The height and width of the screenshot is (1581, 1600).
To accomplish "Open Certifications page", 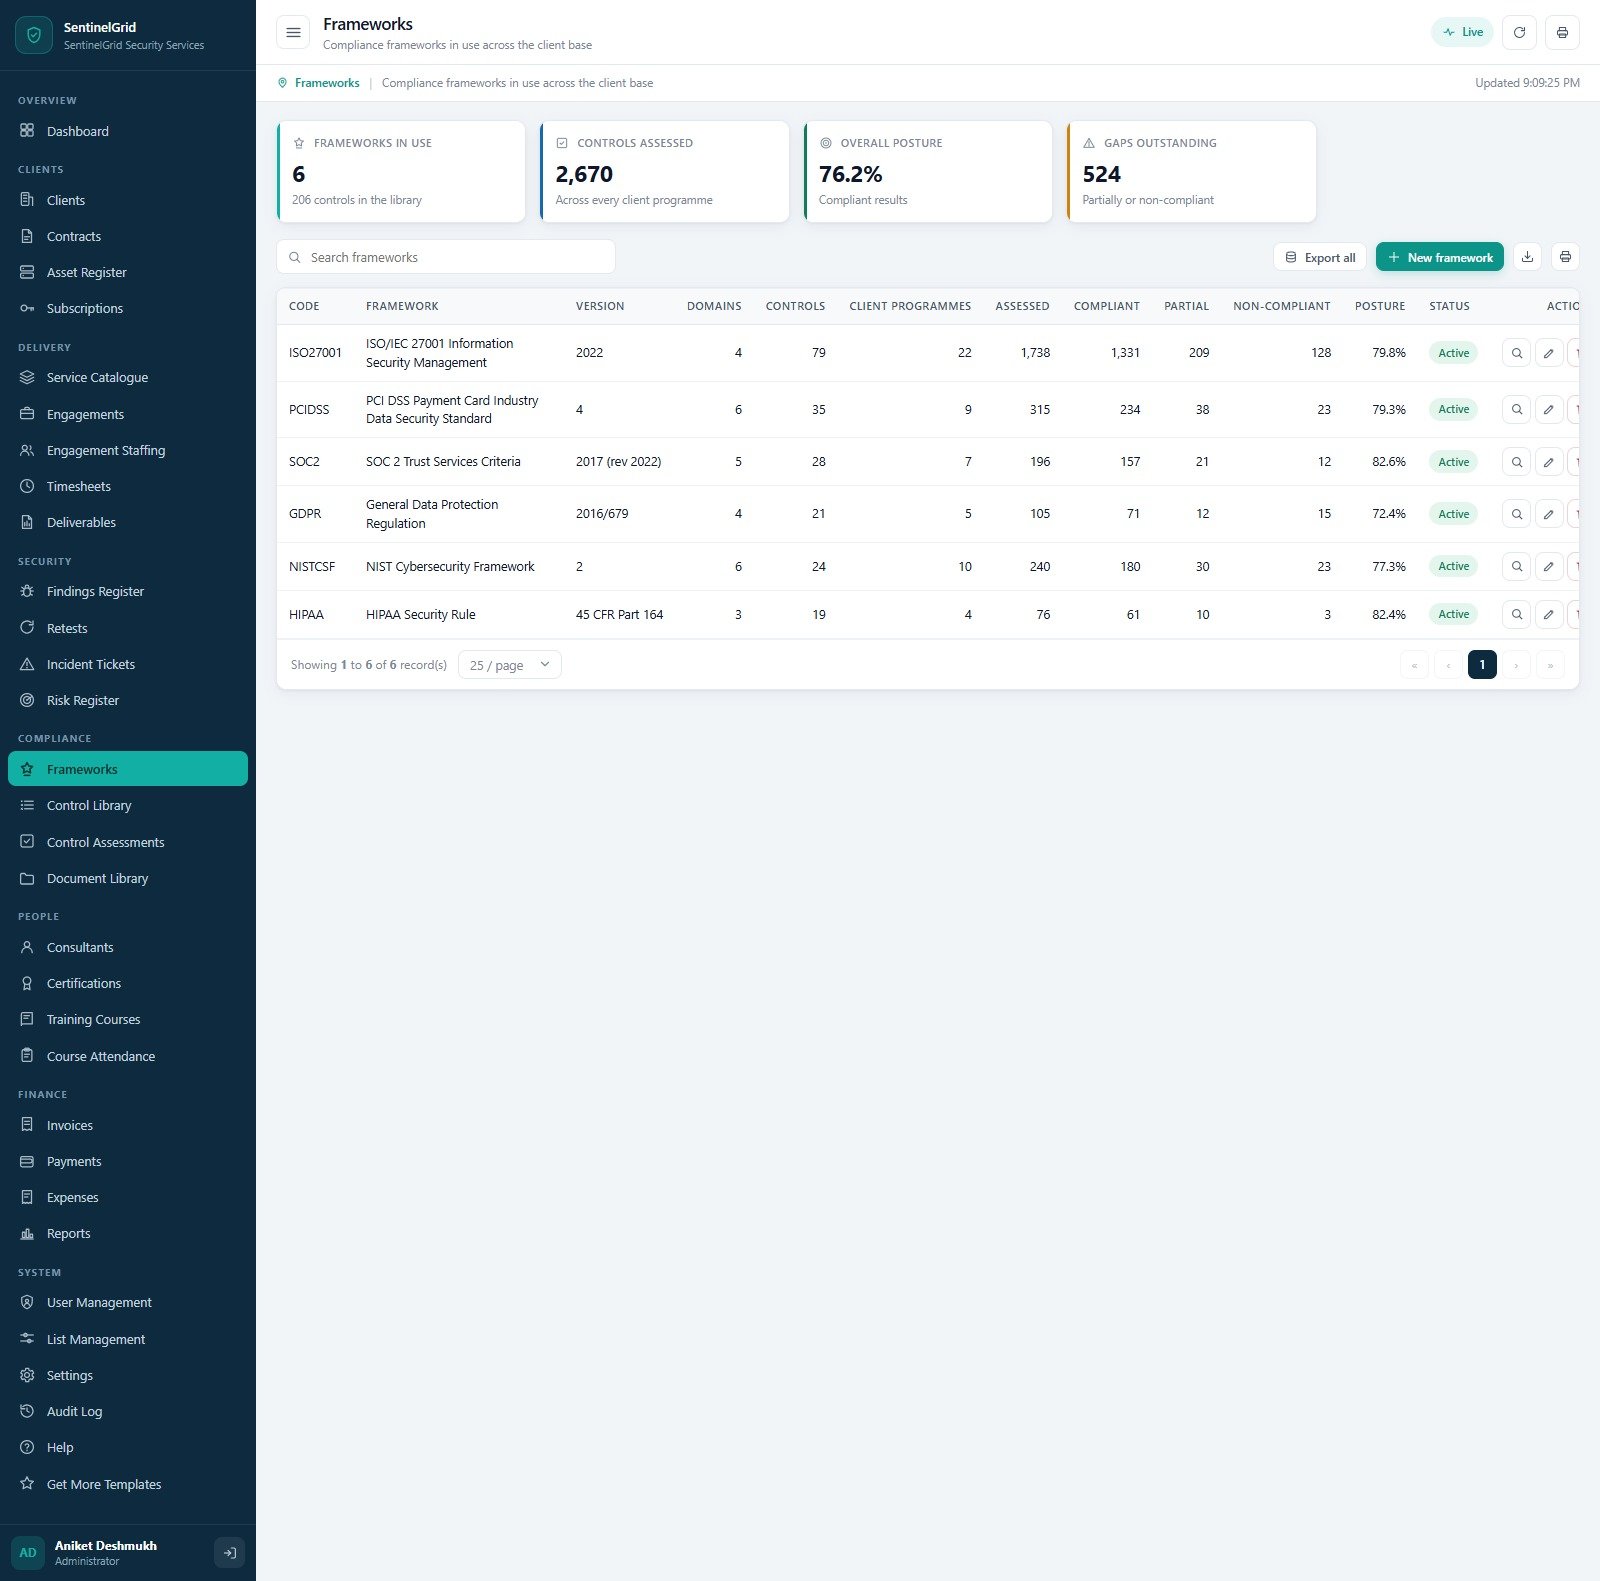I will [128, 983].
